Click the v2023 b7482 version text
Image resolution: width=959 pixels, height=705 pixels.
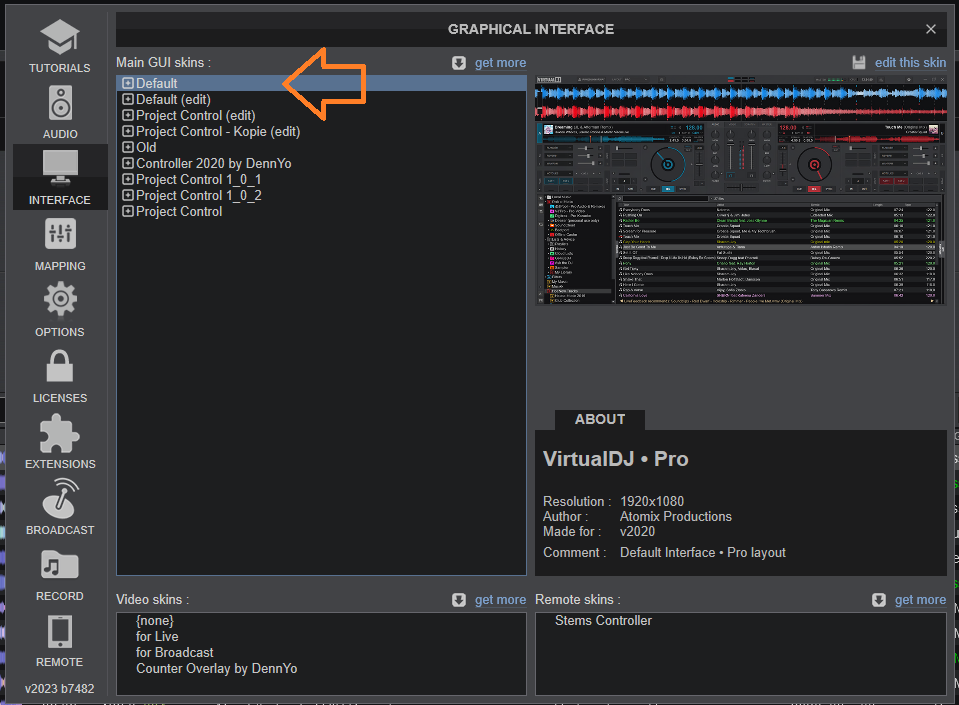pos(60,688)
